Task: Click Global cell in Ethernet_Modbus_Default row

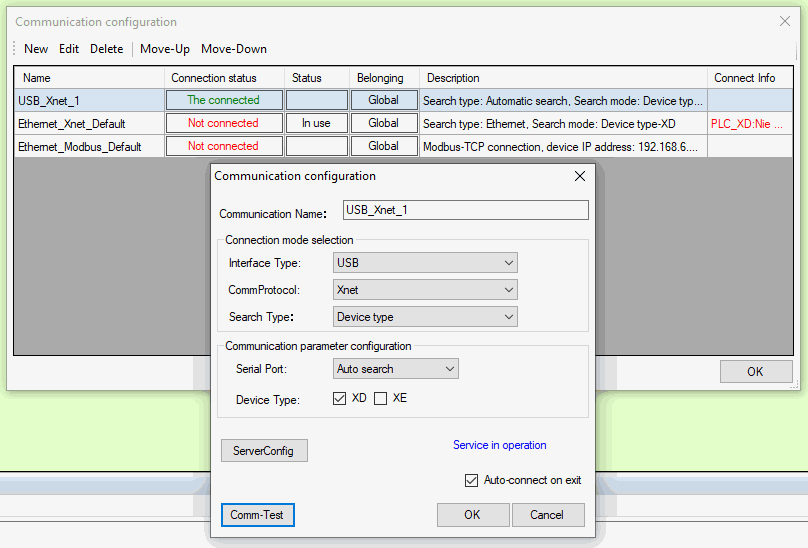Action: (384, 146)
